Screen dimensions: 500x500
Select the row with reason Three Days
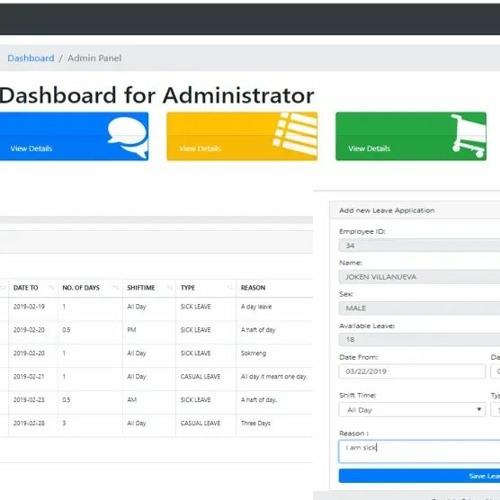pos(156,423)
